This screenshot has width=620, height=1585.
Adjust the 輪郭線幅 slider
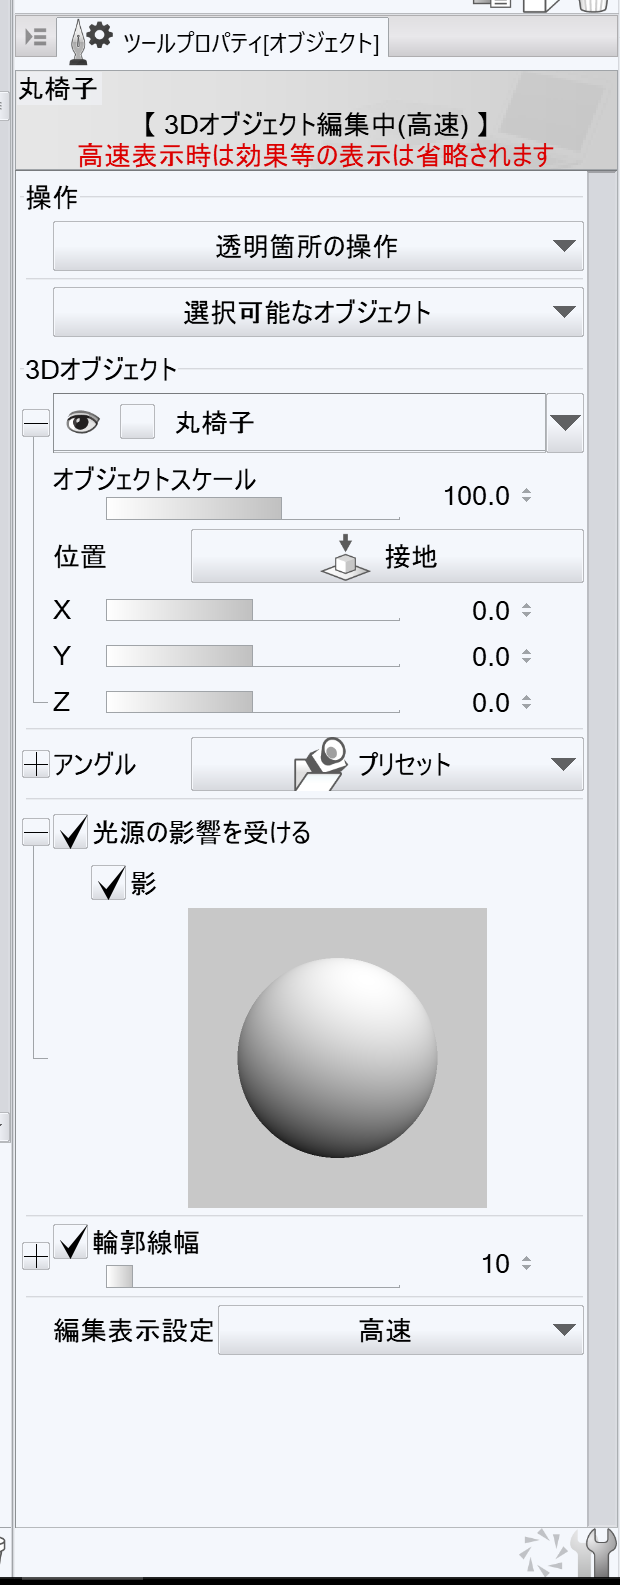(x=253, y=1276)
